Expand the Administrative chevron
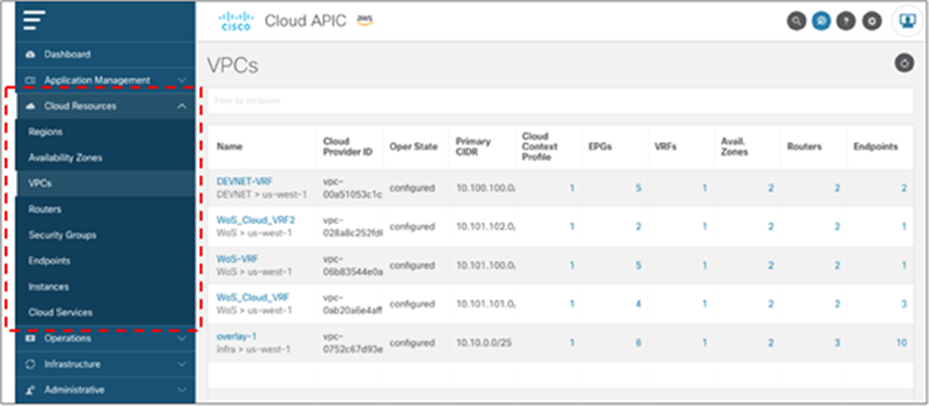The width and height of the screenshot is (929, 406). [182, 390]
